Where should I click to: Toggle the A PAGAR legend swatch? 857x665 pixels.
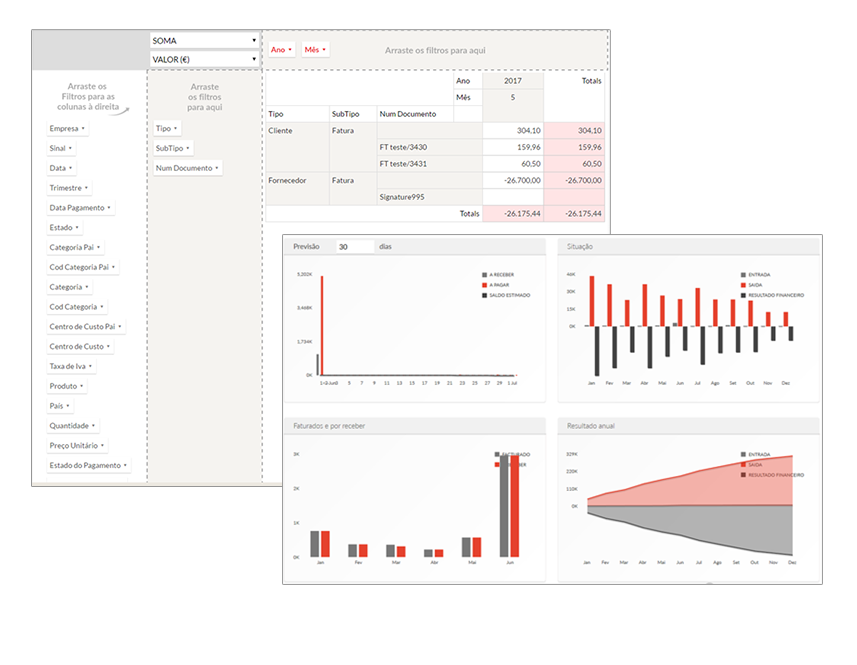click(x=484, y=285)
